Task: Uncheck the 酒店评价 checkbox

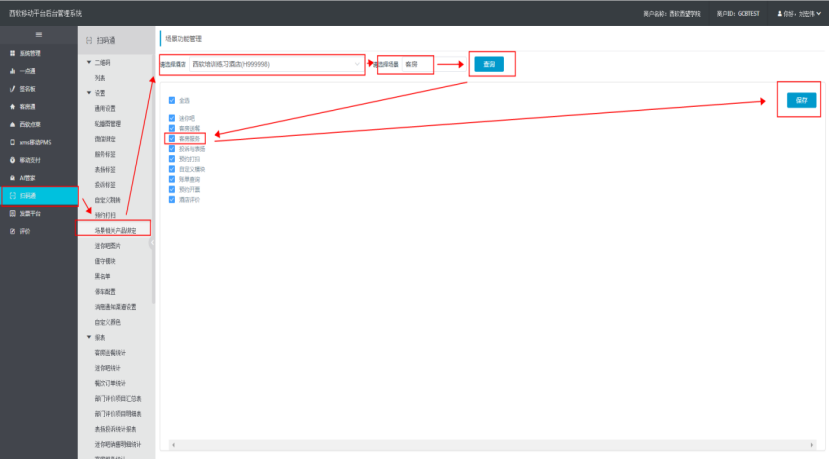Action: [x=172, y=200]
